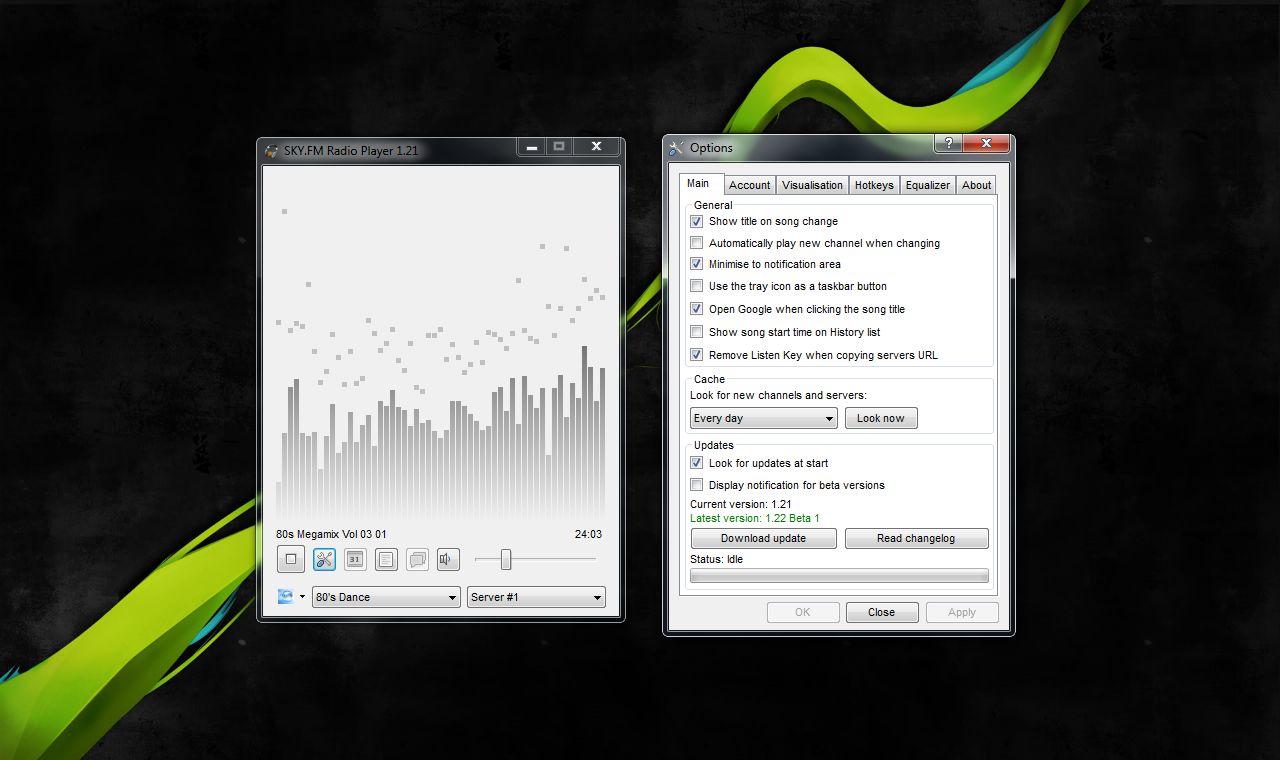The image size is (1280, 760).
Task: Minimize the SKY.FM Radio Player window
Action: coord(532,147)
